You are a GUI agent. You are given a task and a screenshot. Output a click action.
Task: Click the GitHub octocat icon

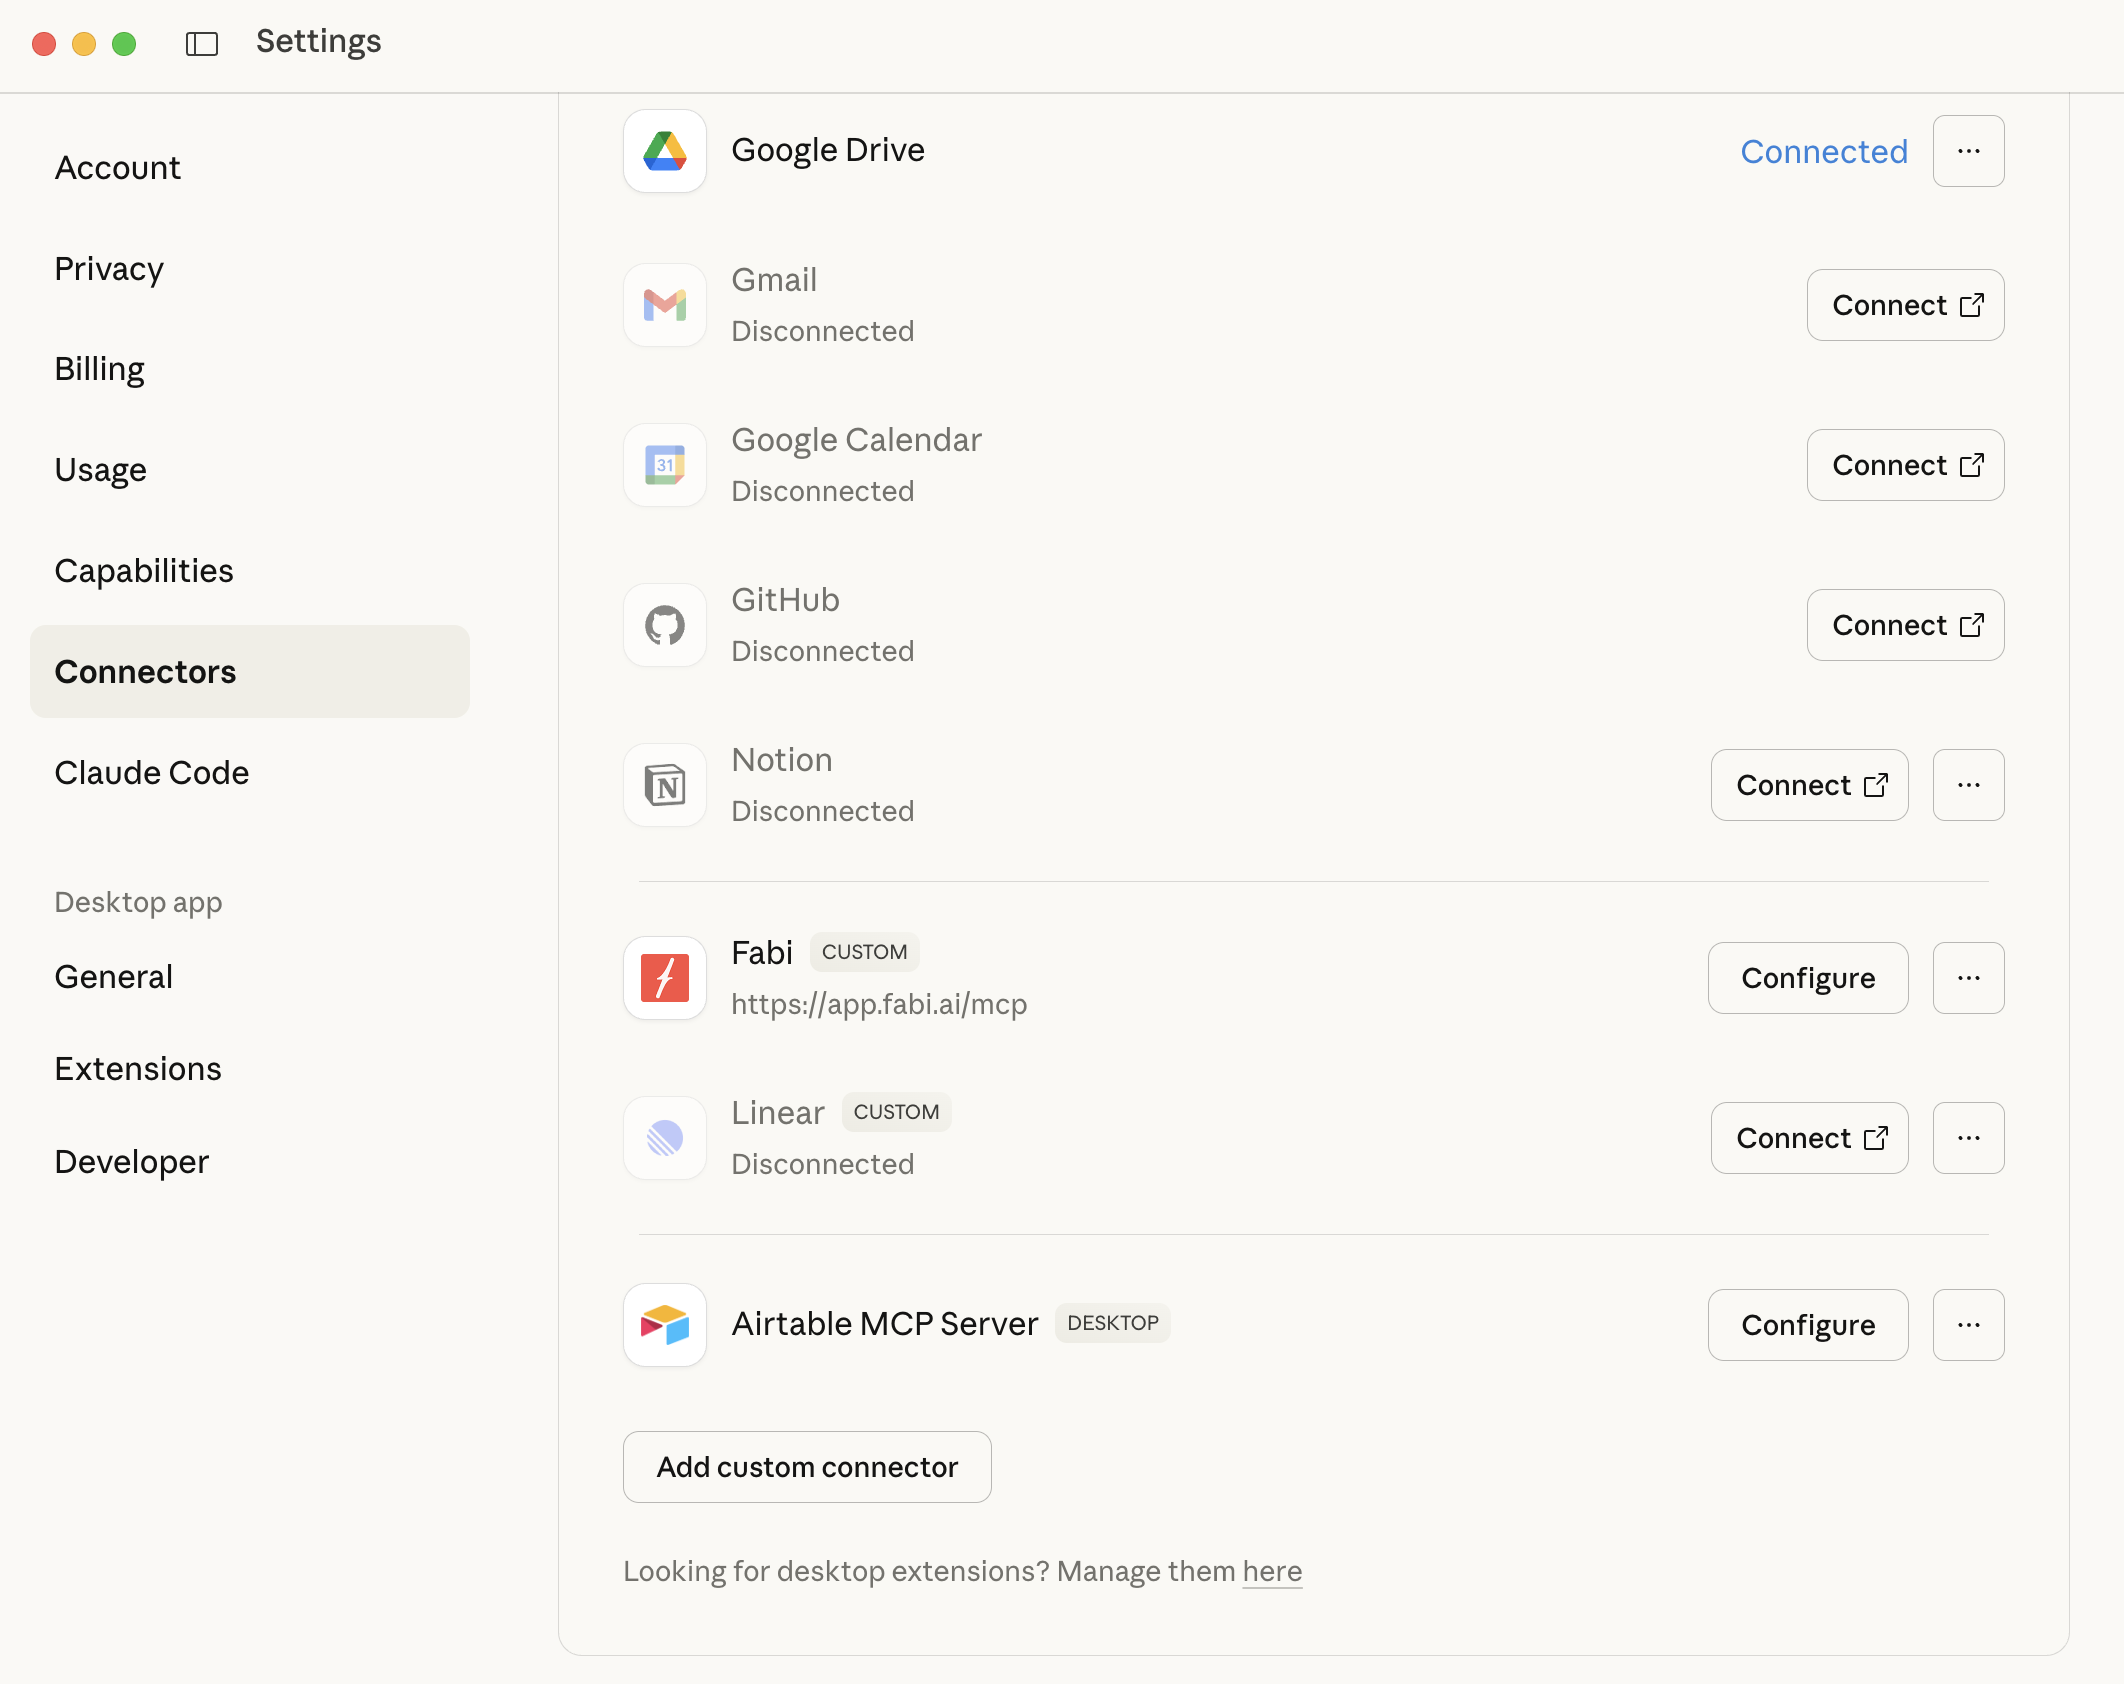click(665, 625)
